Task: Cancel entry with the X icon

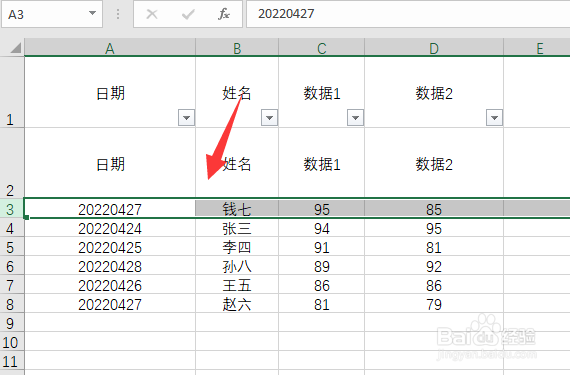Action: (152, 14)
